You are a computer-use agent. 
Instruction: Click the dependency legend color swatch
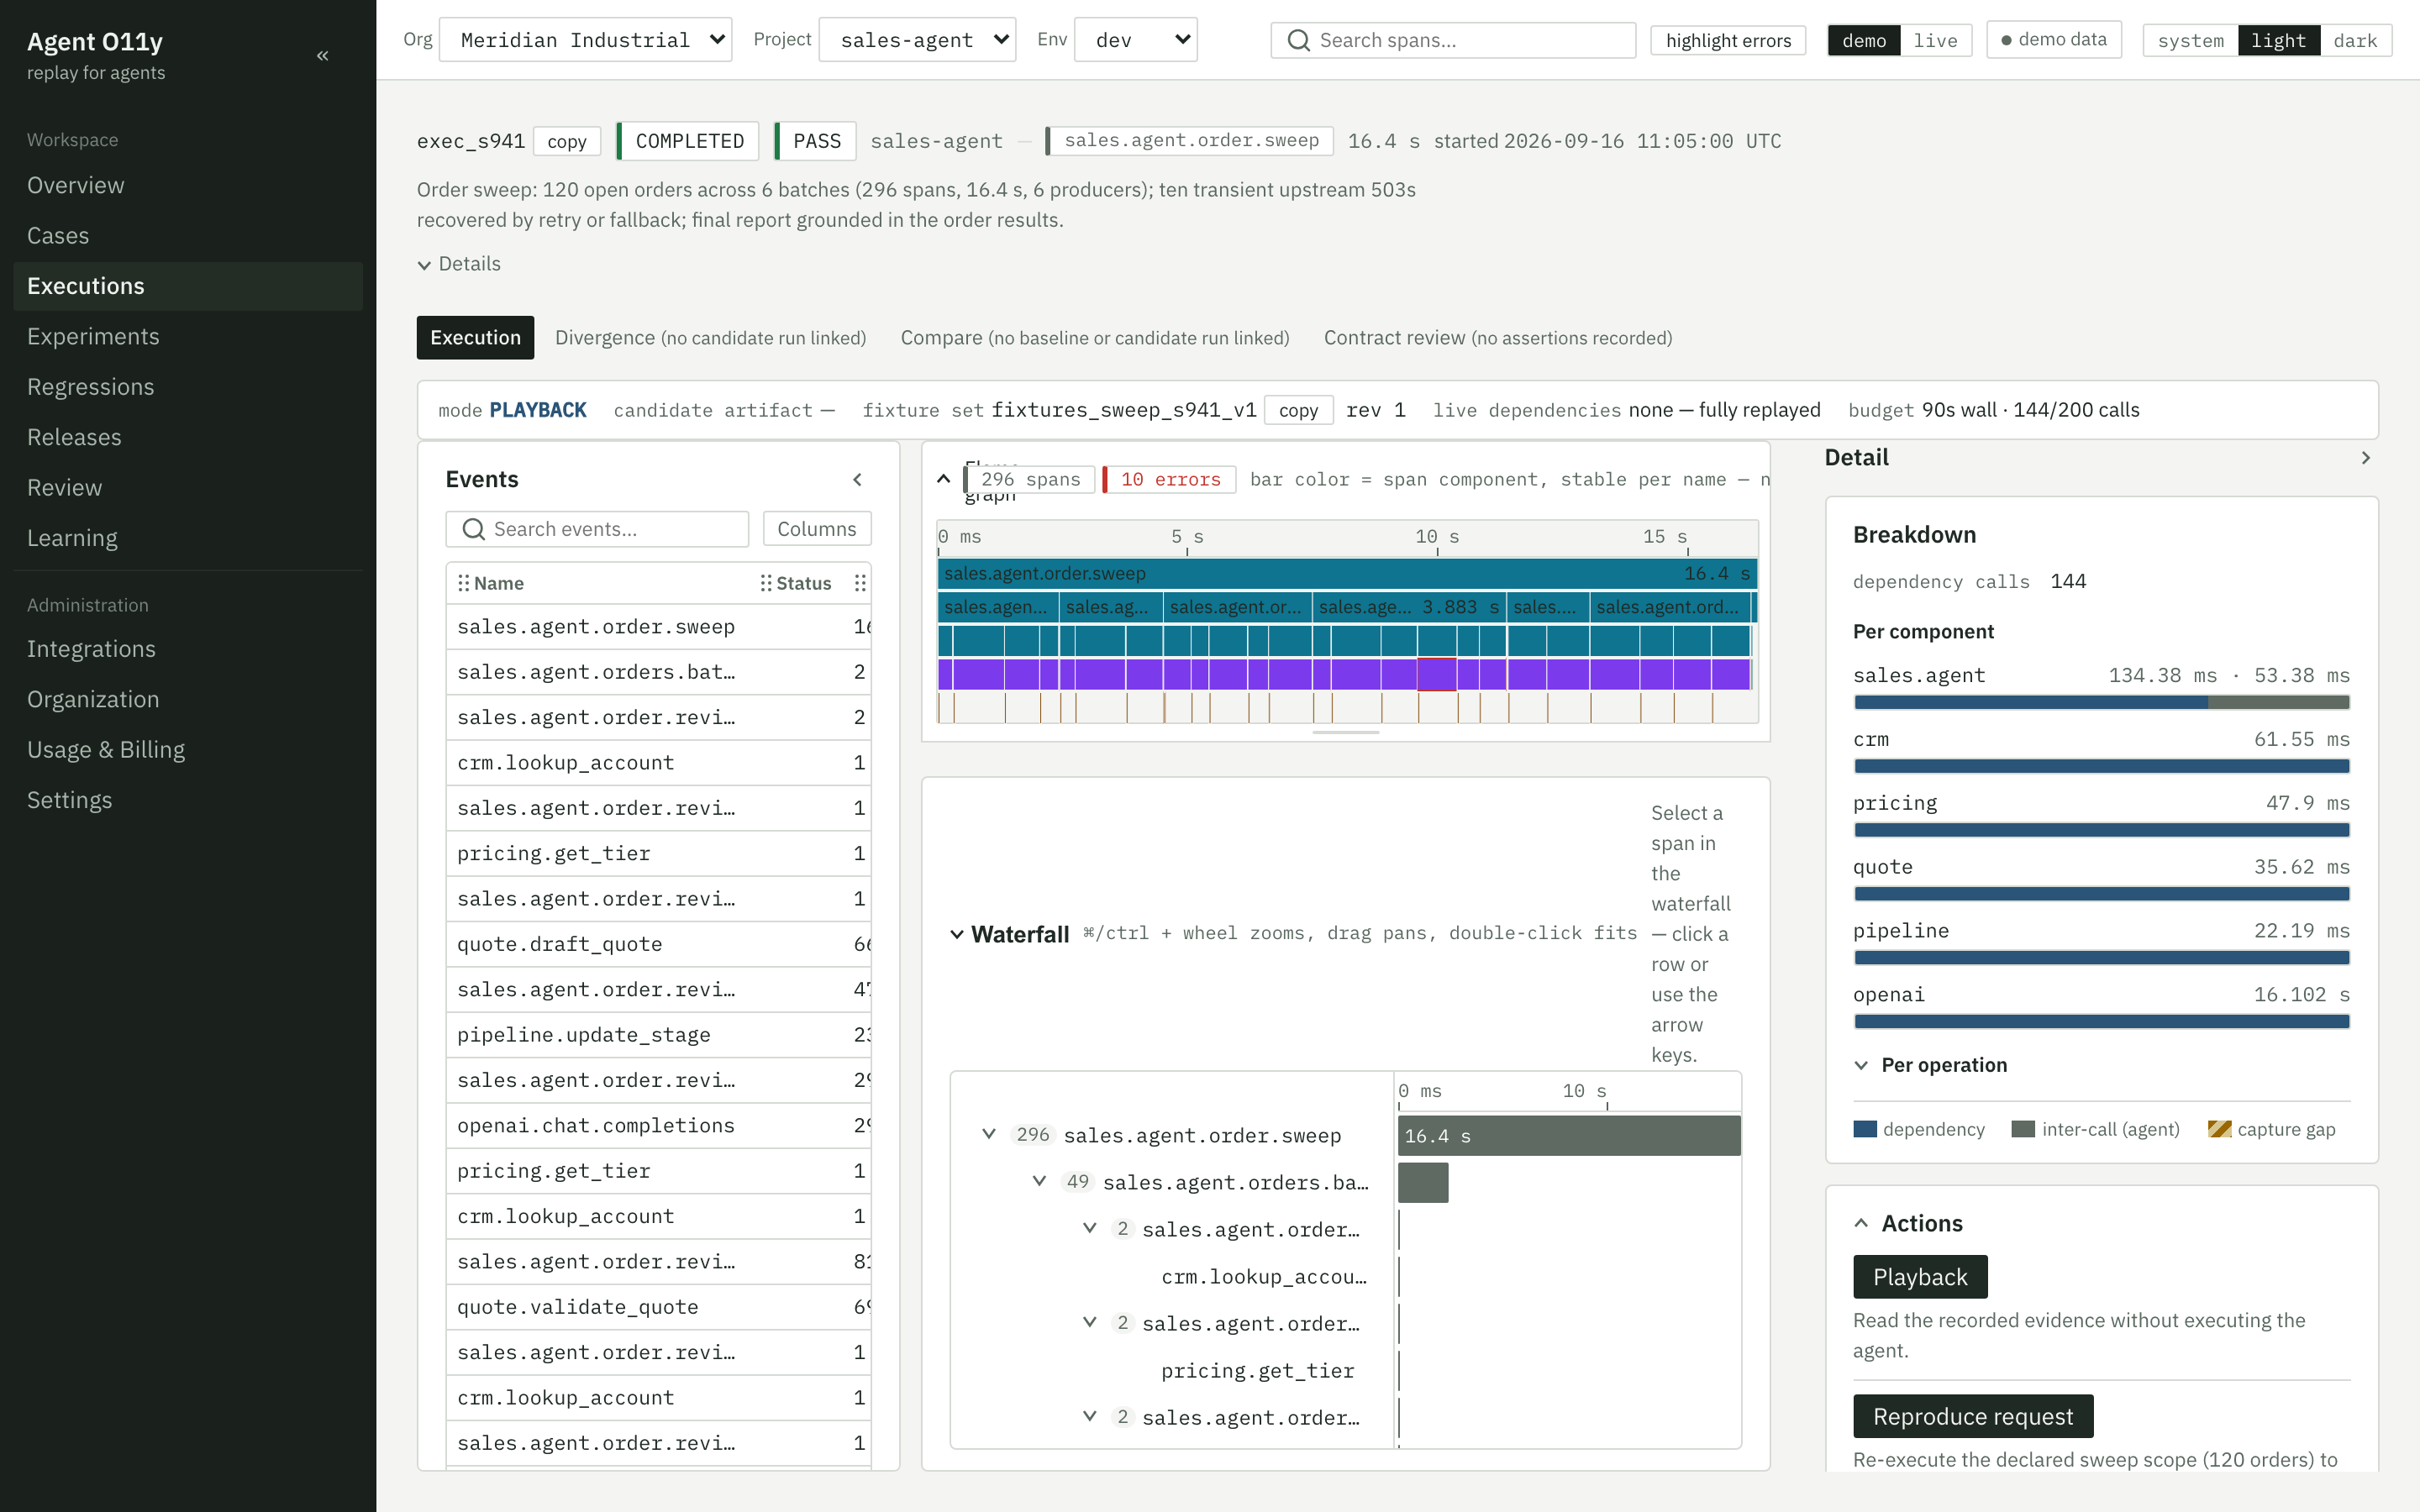click(x=1864, y=1129)
